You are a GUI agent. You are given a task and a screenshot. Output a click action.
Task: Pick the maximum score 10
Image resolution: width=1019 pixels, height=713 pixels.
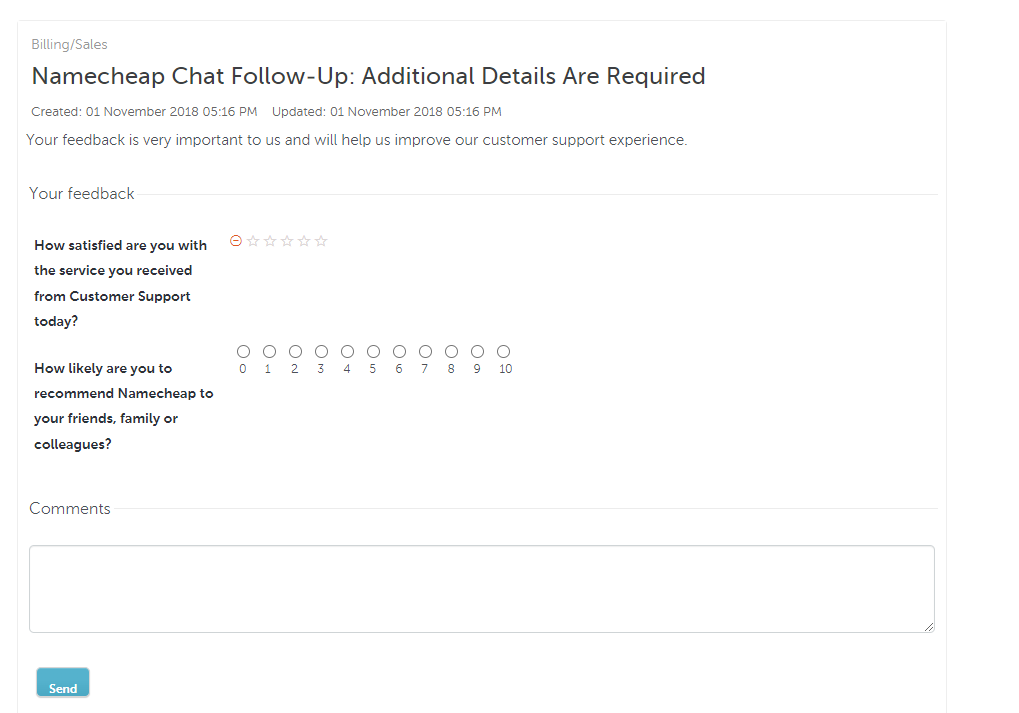click(x=503, y=351)
